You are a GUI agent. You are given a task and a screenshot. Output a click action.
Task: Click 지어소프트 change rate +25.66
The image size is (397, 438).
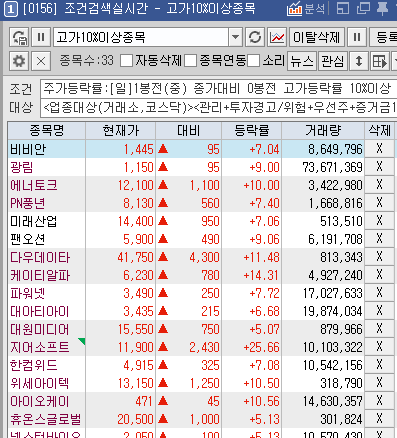point(261,347)
